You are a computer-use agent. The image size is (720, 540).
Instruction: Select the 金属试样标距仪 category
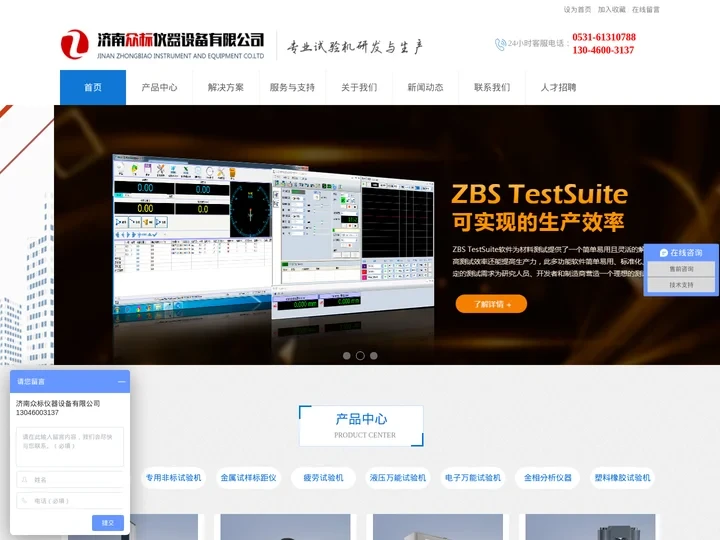(248, 478)
